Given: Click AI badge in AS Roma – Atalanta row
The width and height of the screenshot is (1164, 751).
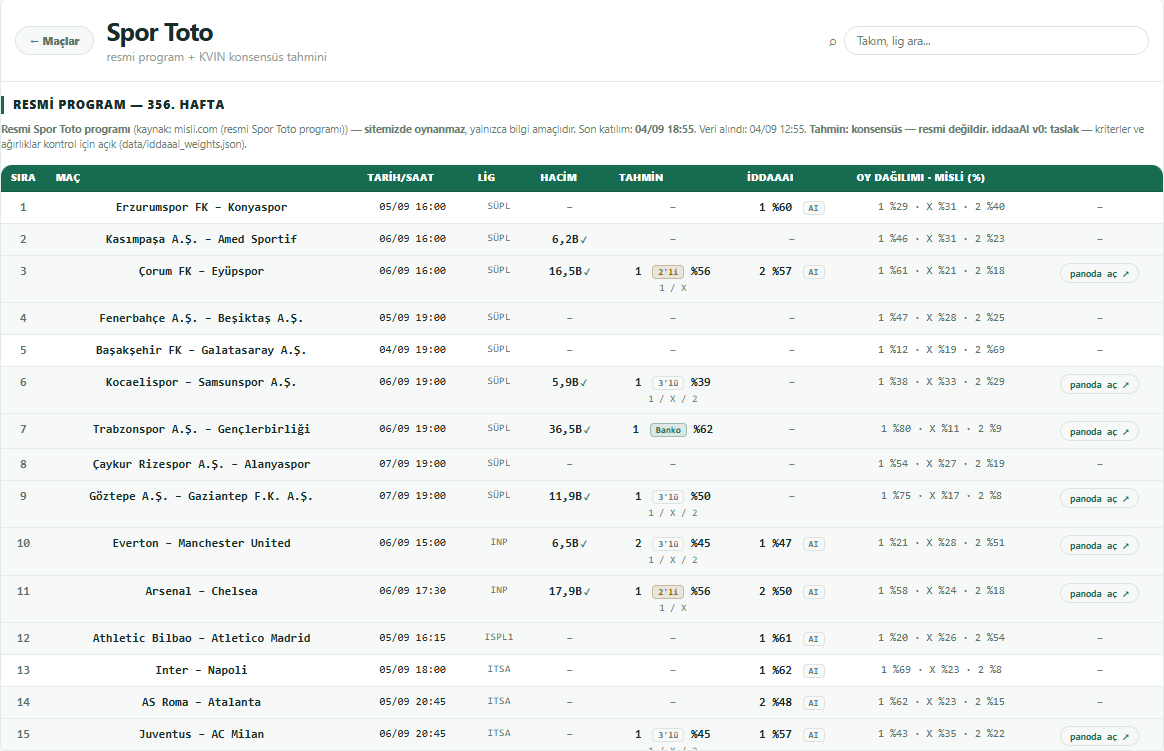Looking at the screenshot, I should [x=814, y=703].
